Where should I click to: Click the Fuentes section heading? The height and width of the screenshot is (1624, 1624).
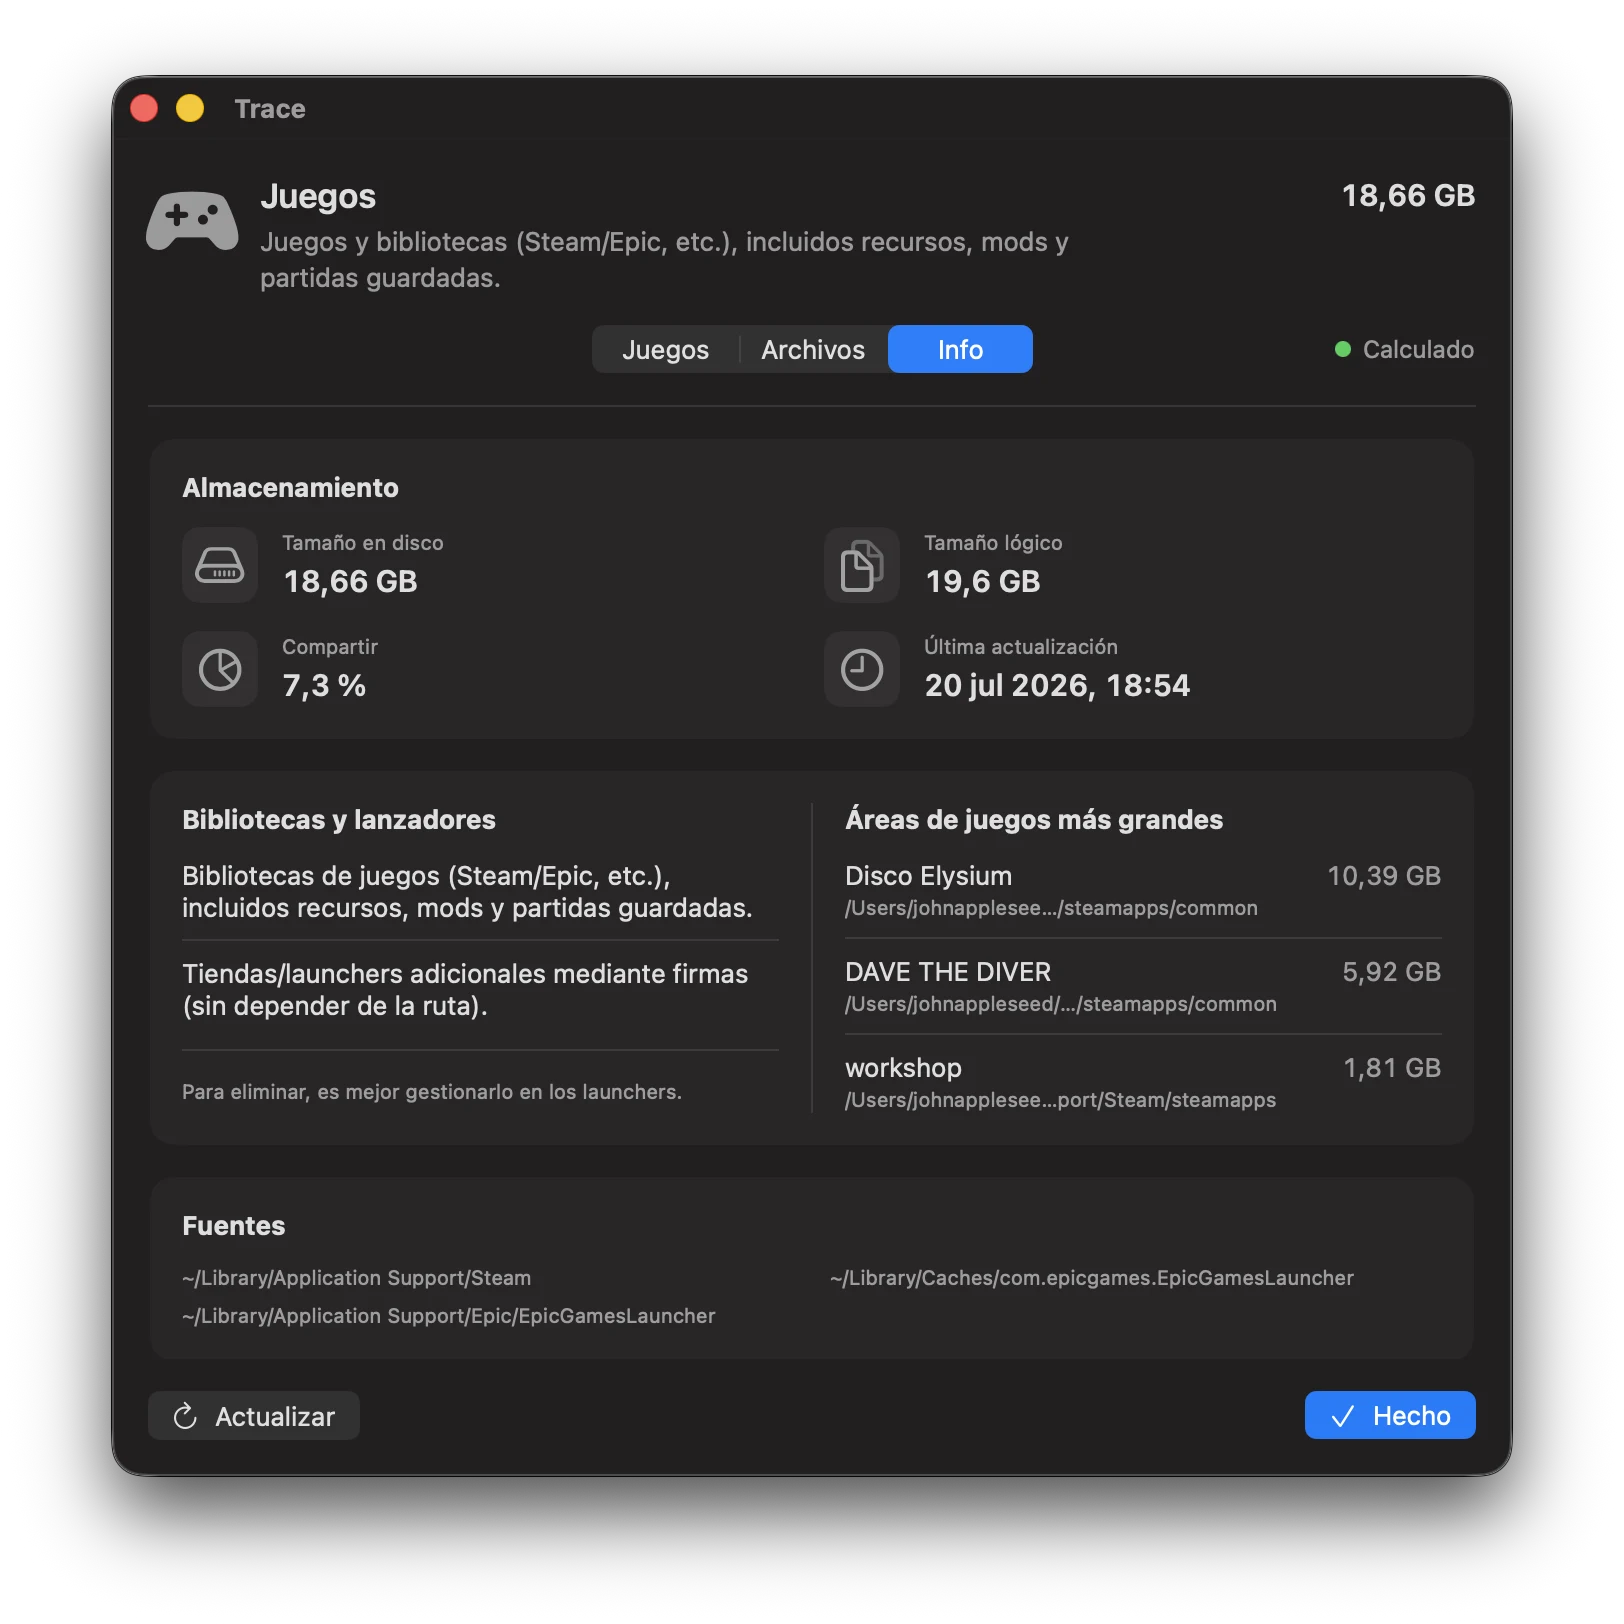pyautogui.click(x=233, y=1225)
